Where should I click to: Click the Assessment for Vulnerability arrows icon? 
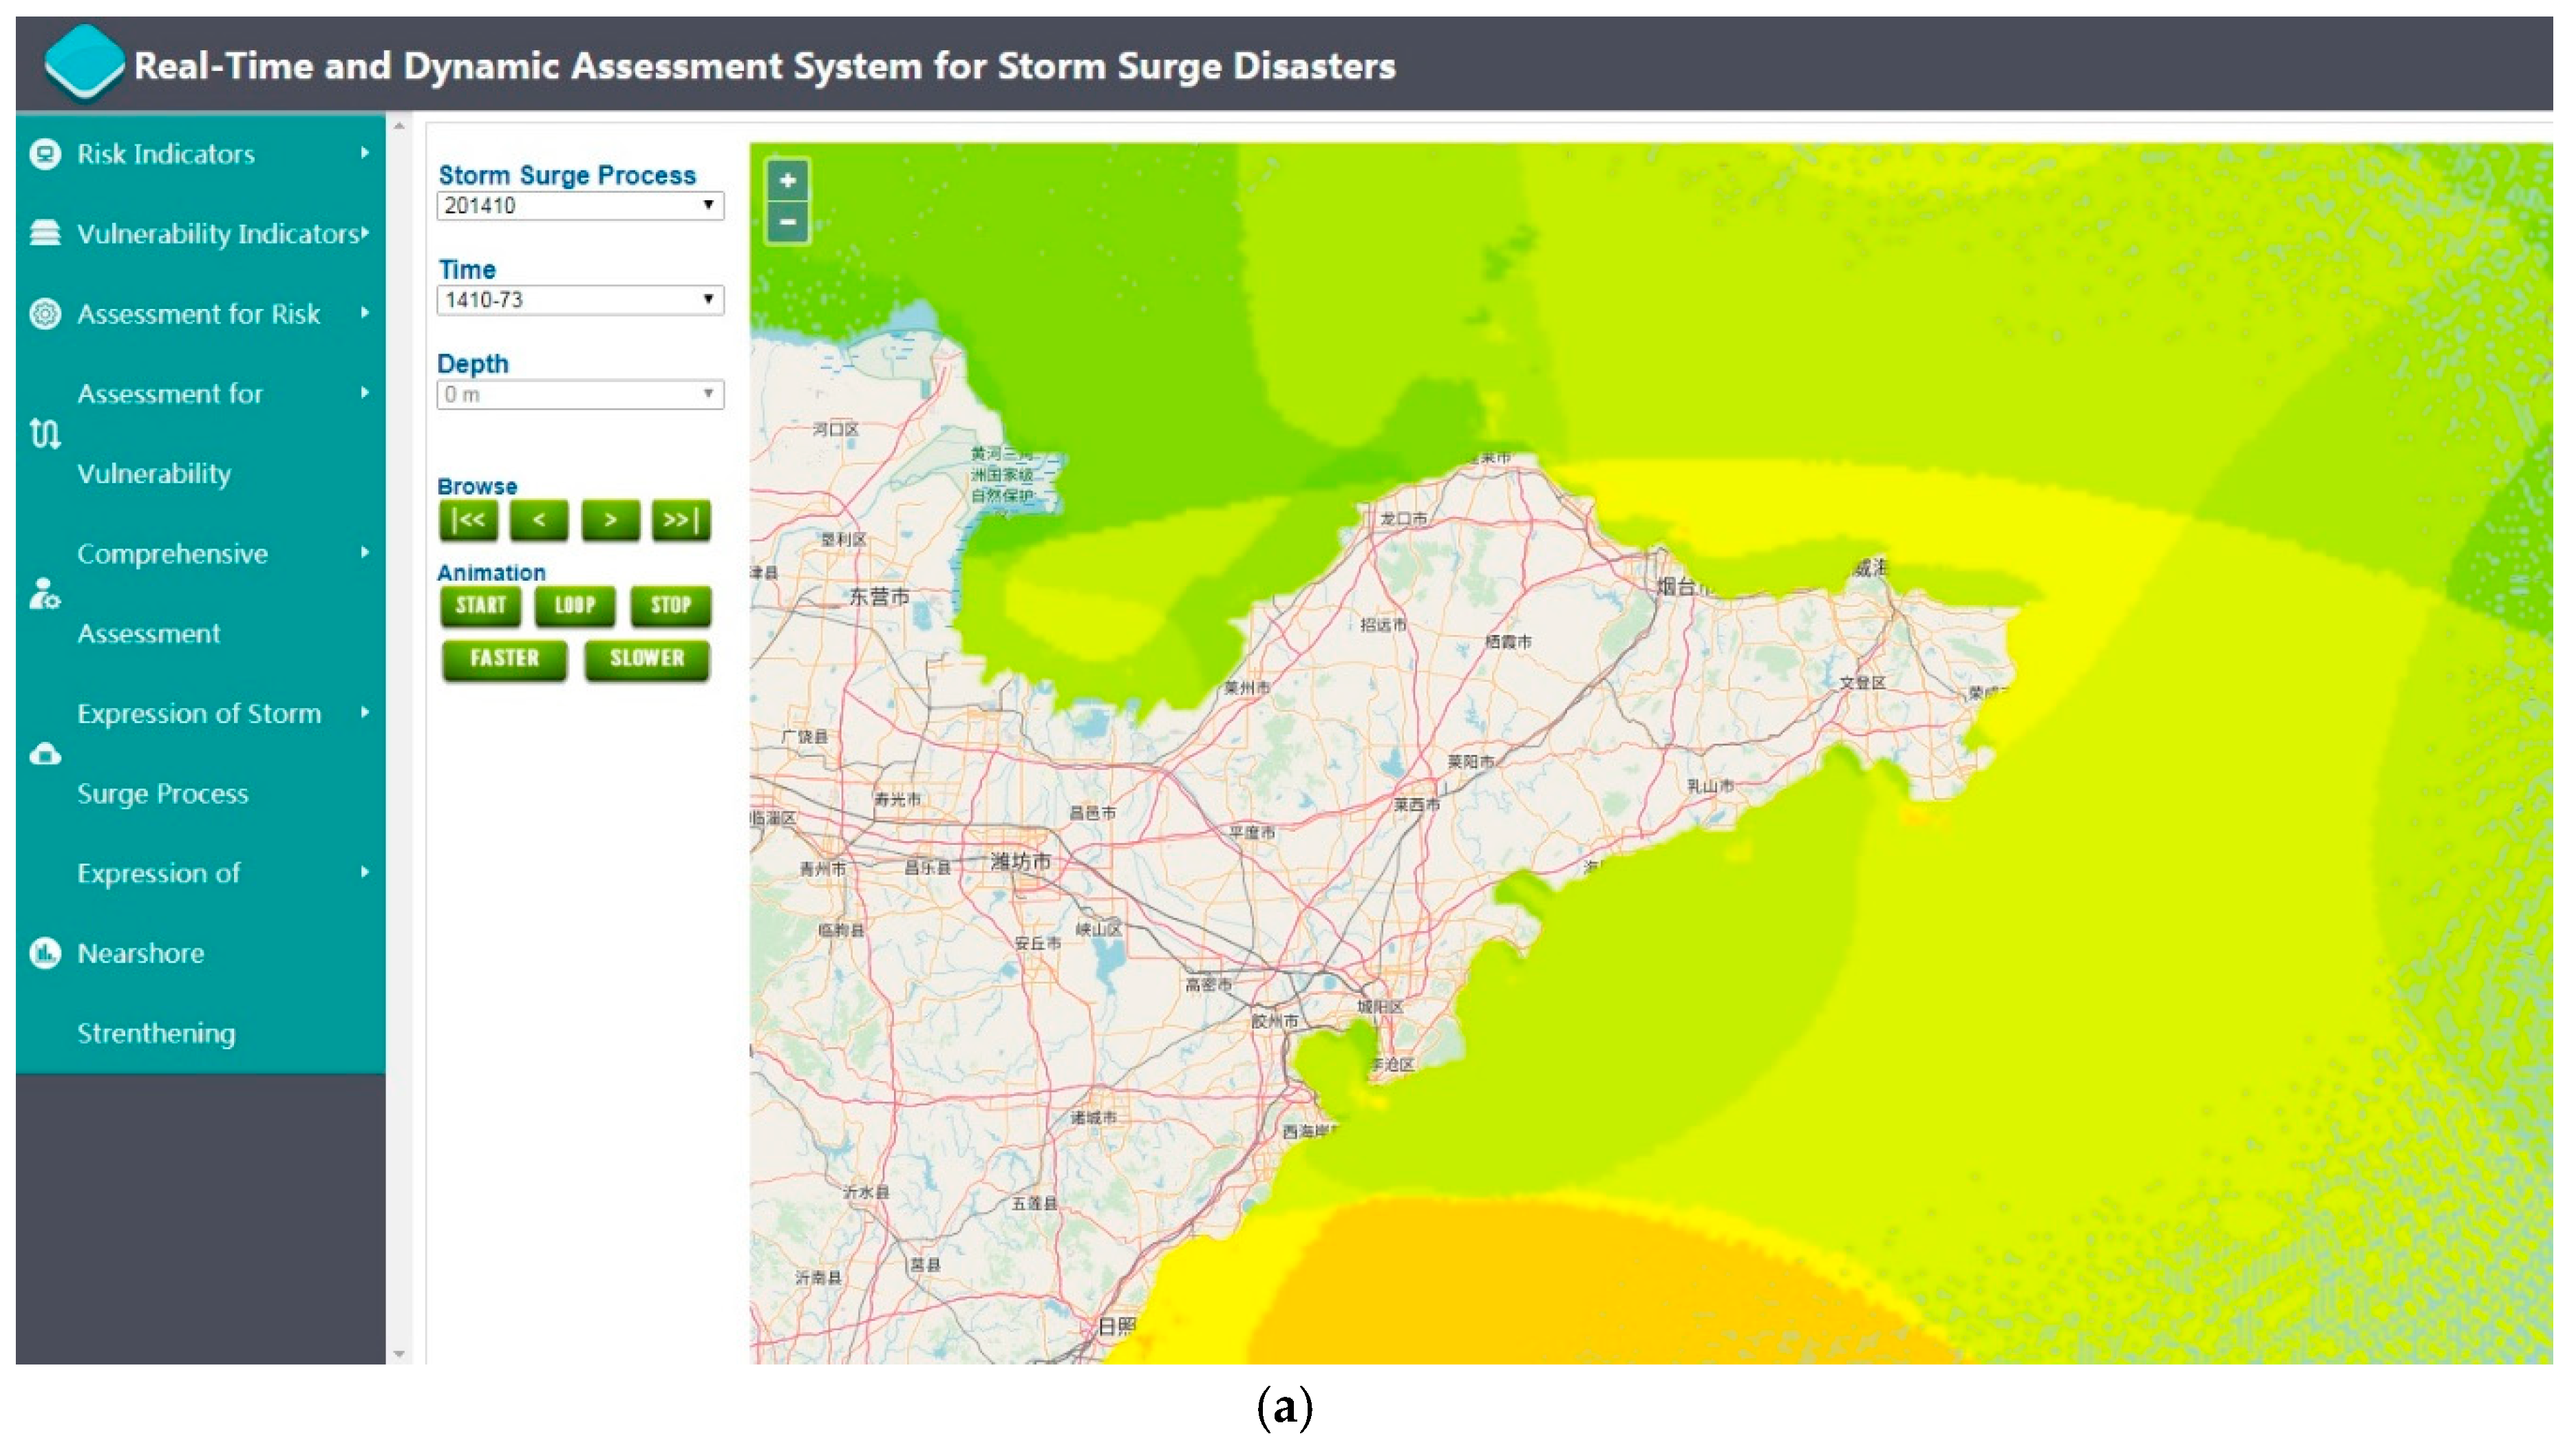tap(45, 434)
